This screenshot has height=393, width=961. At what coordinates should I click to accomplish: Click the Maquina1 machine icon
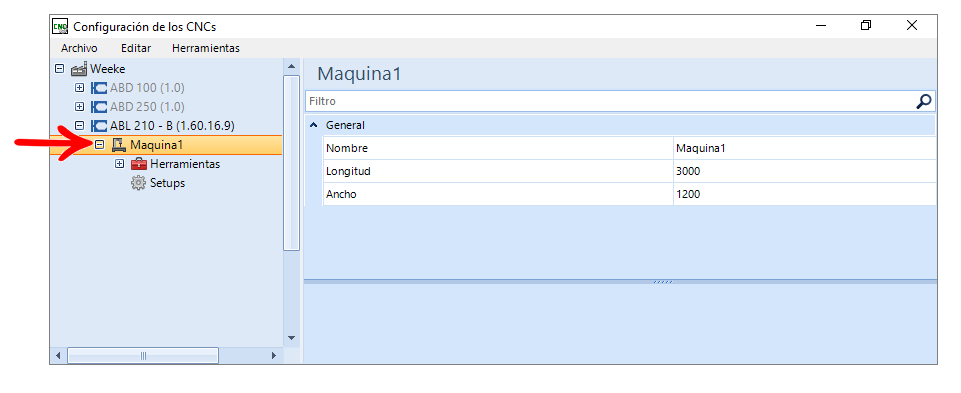click(118, 145)
